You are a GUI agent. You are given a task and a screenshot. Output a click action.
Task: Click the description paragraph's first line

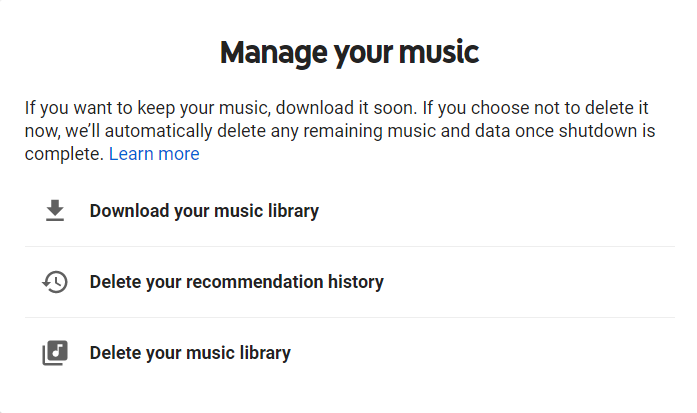point(336,108)
